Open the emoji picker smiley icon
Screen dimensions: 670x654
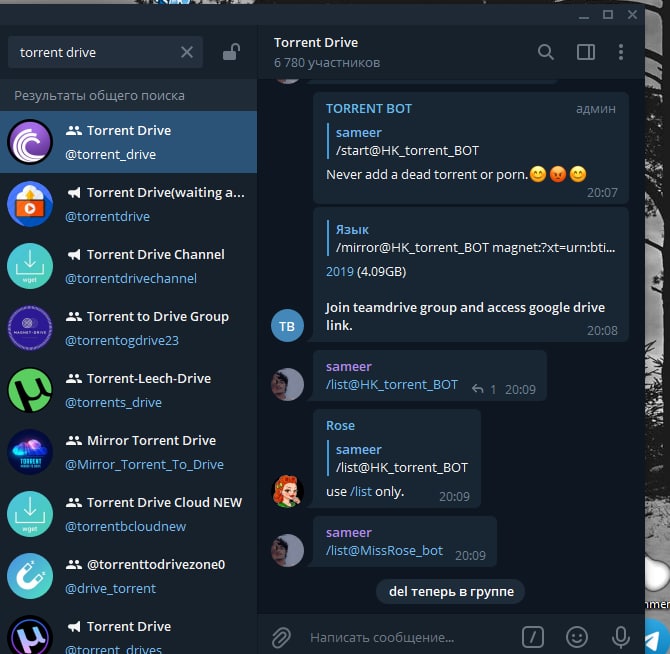tap(577, 637)
